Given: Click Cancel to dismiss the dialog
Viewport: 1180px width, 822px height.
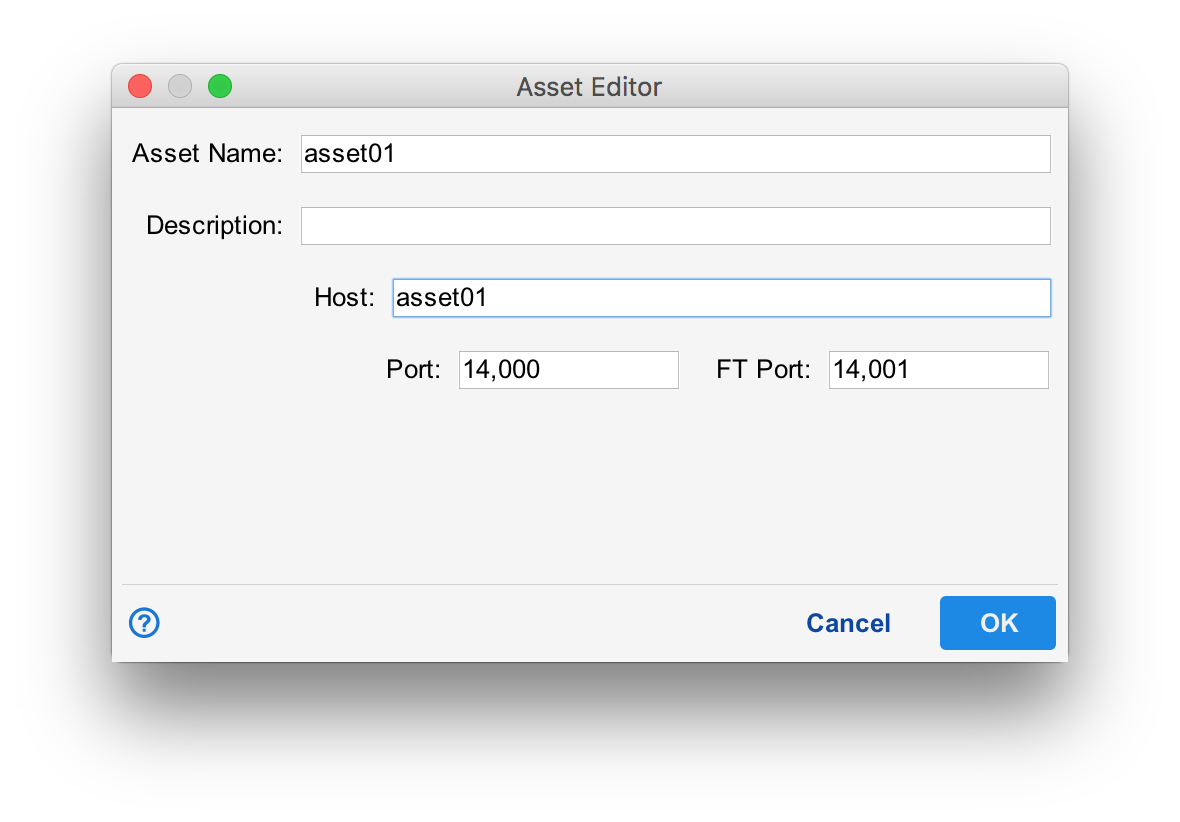Looking at the screenshot, I should [848, 622].
